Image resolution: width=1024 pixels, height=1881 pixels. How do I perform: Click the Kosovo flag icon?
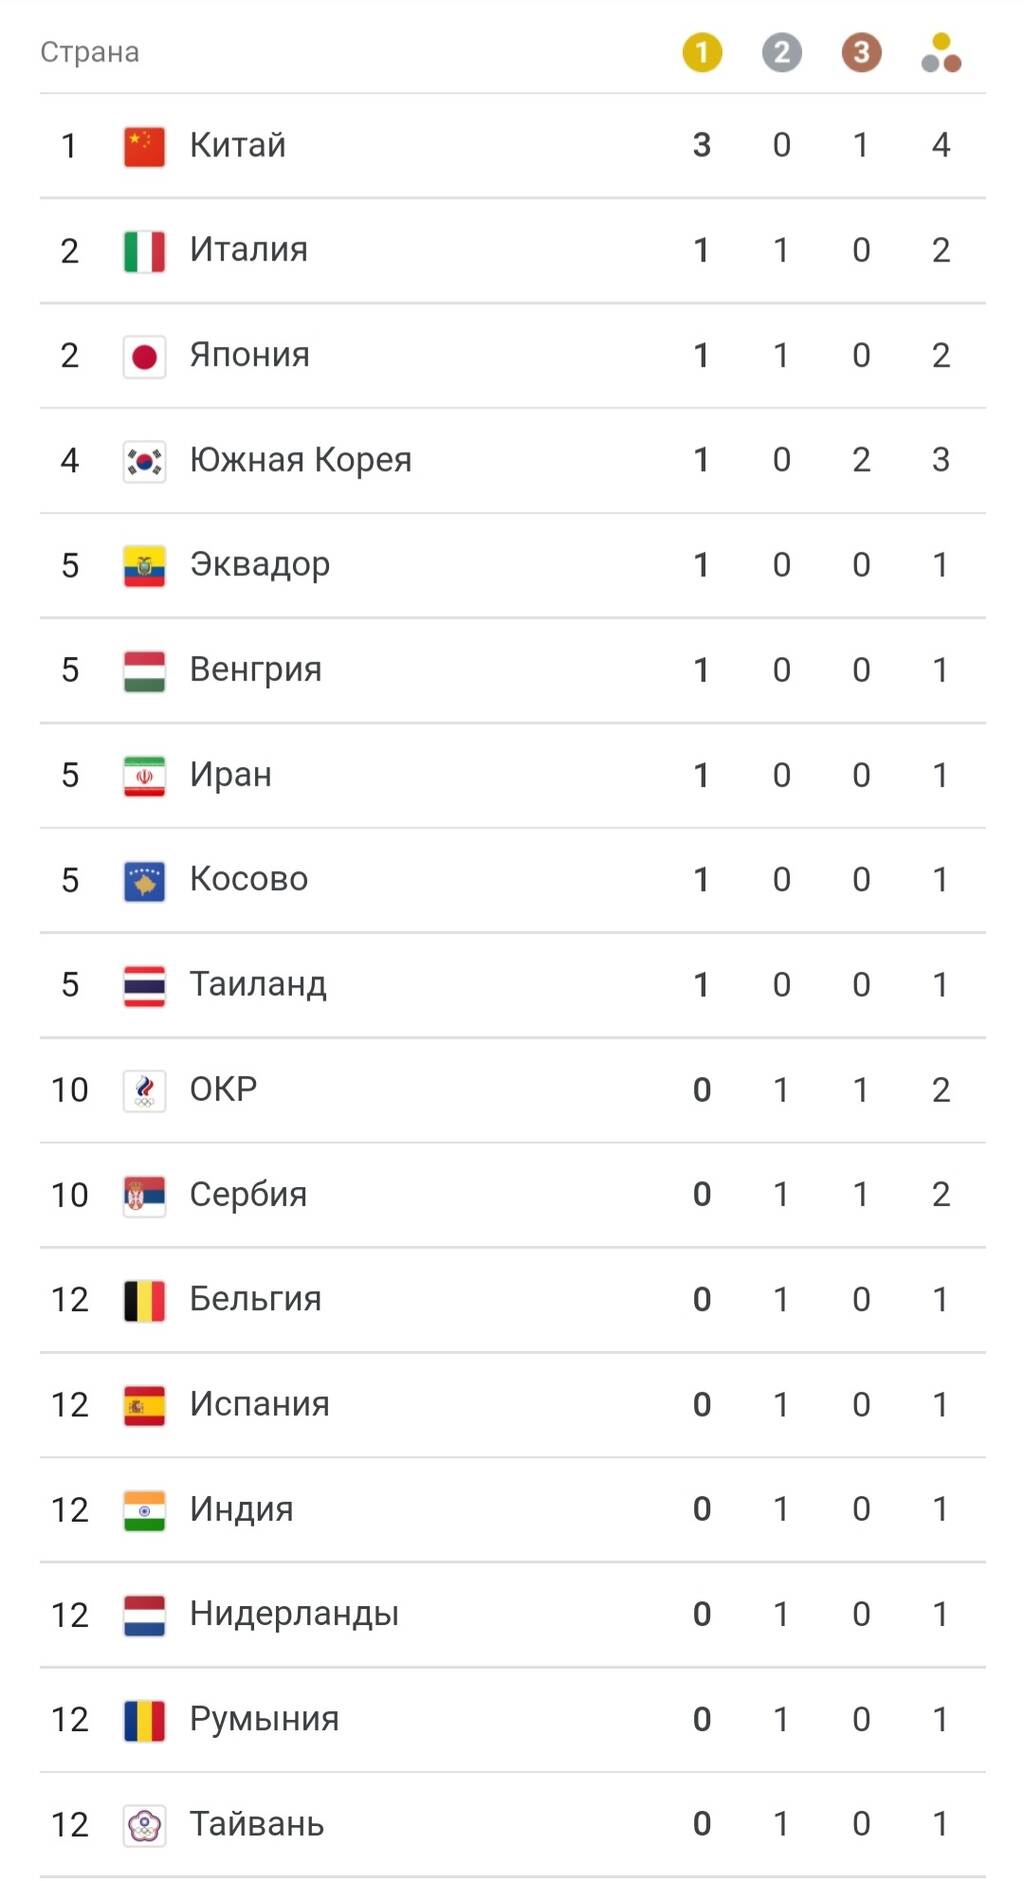coord(144,881)
